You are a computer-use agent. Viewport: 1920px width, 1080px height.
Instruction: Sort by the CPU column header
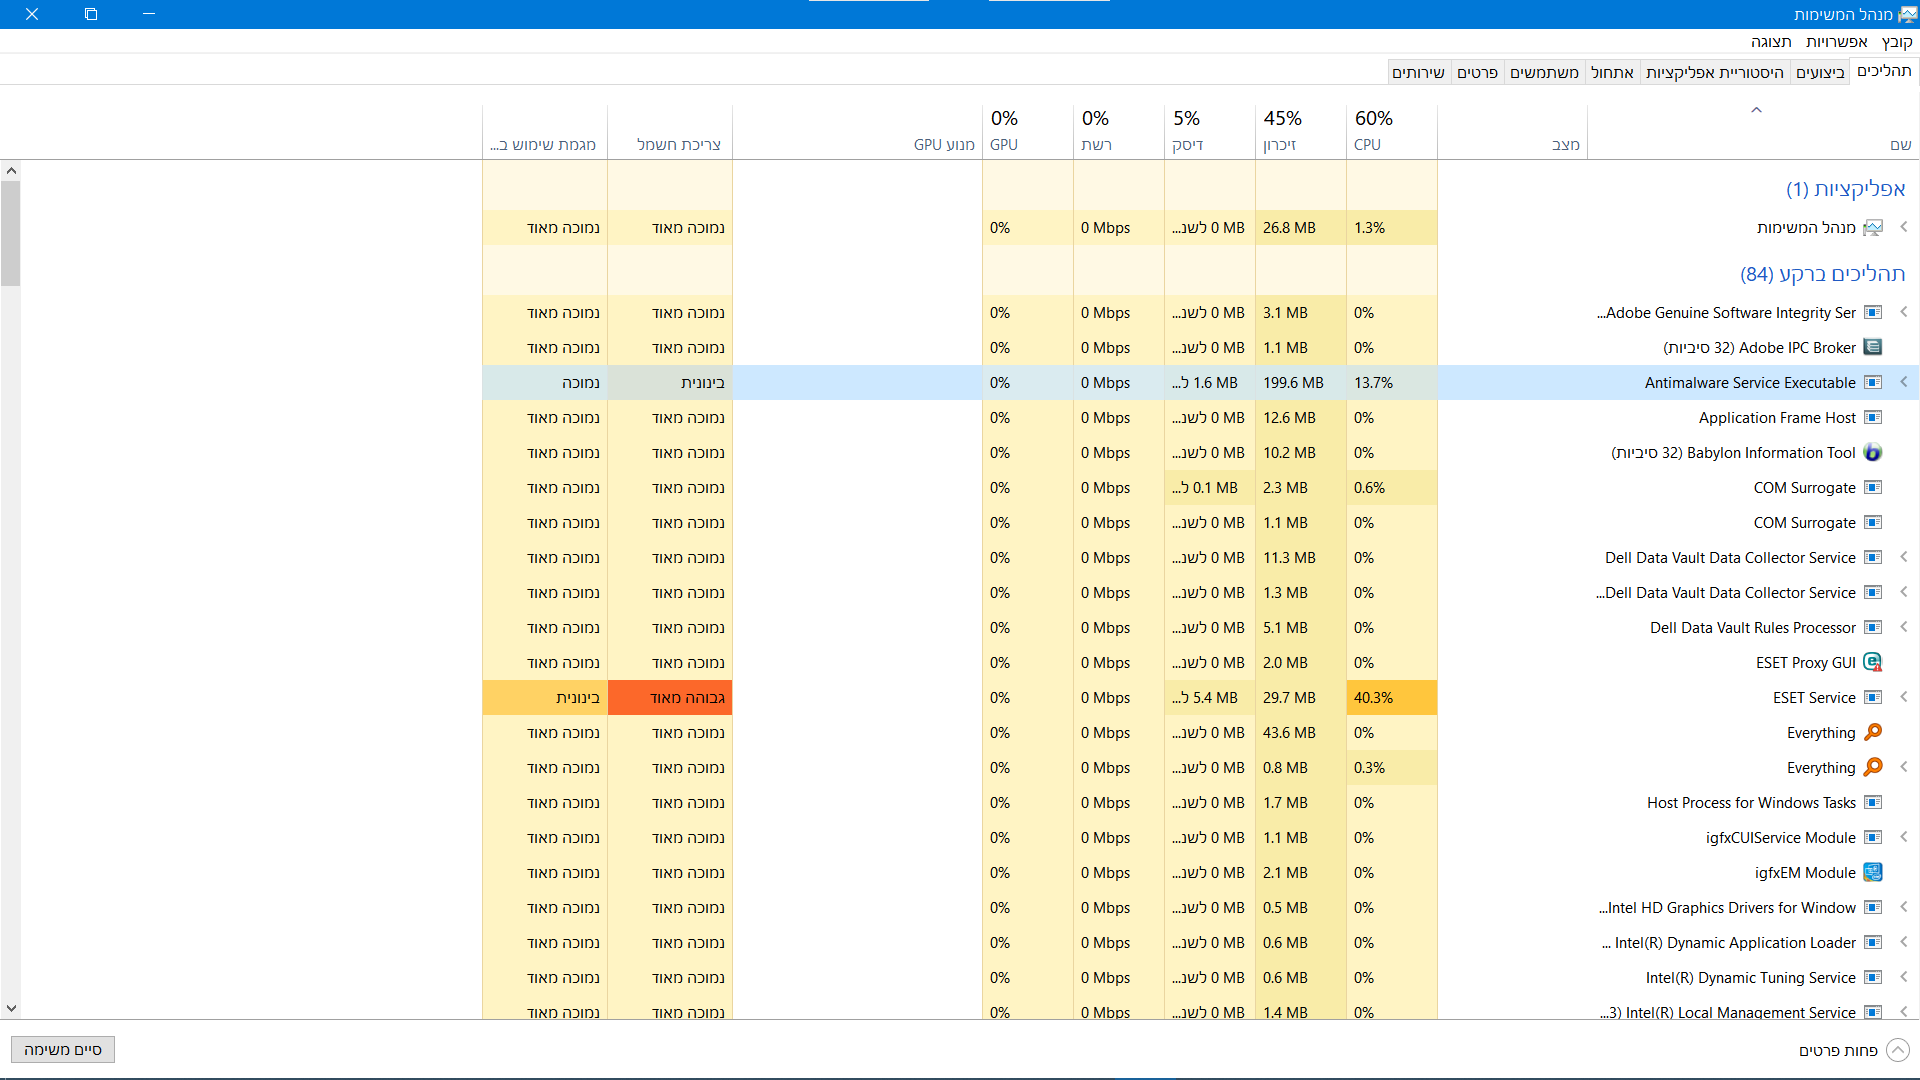(x=1391, y=131)
